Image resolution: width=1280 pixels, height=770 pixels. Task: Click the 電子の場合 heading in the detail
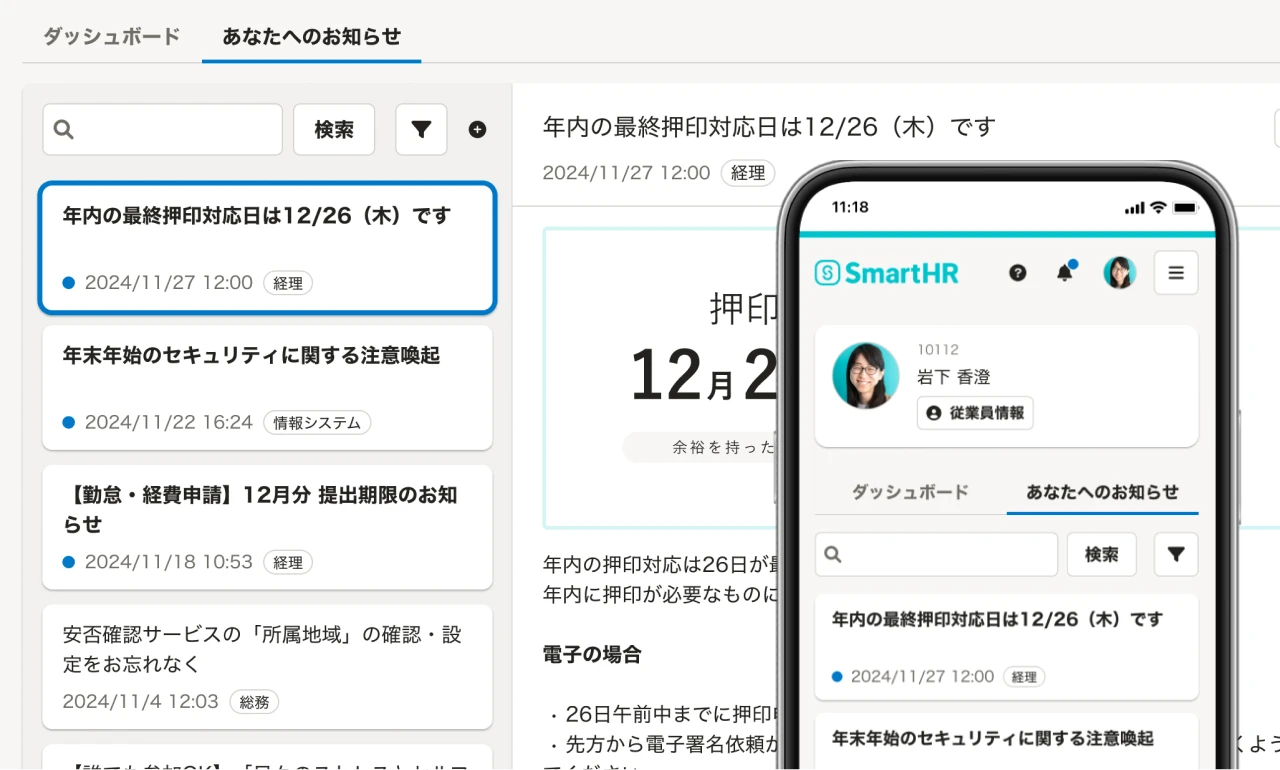(x=592, y=655)
